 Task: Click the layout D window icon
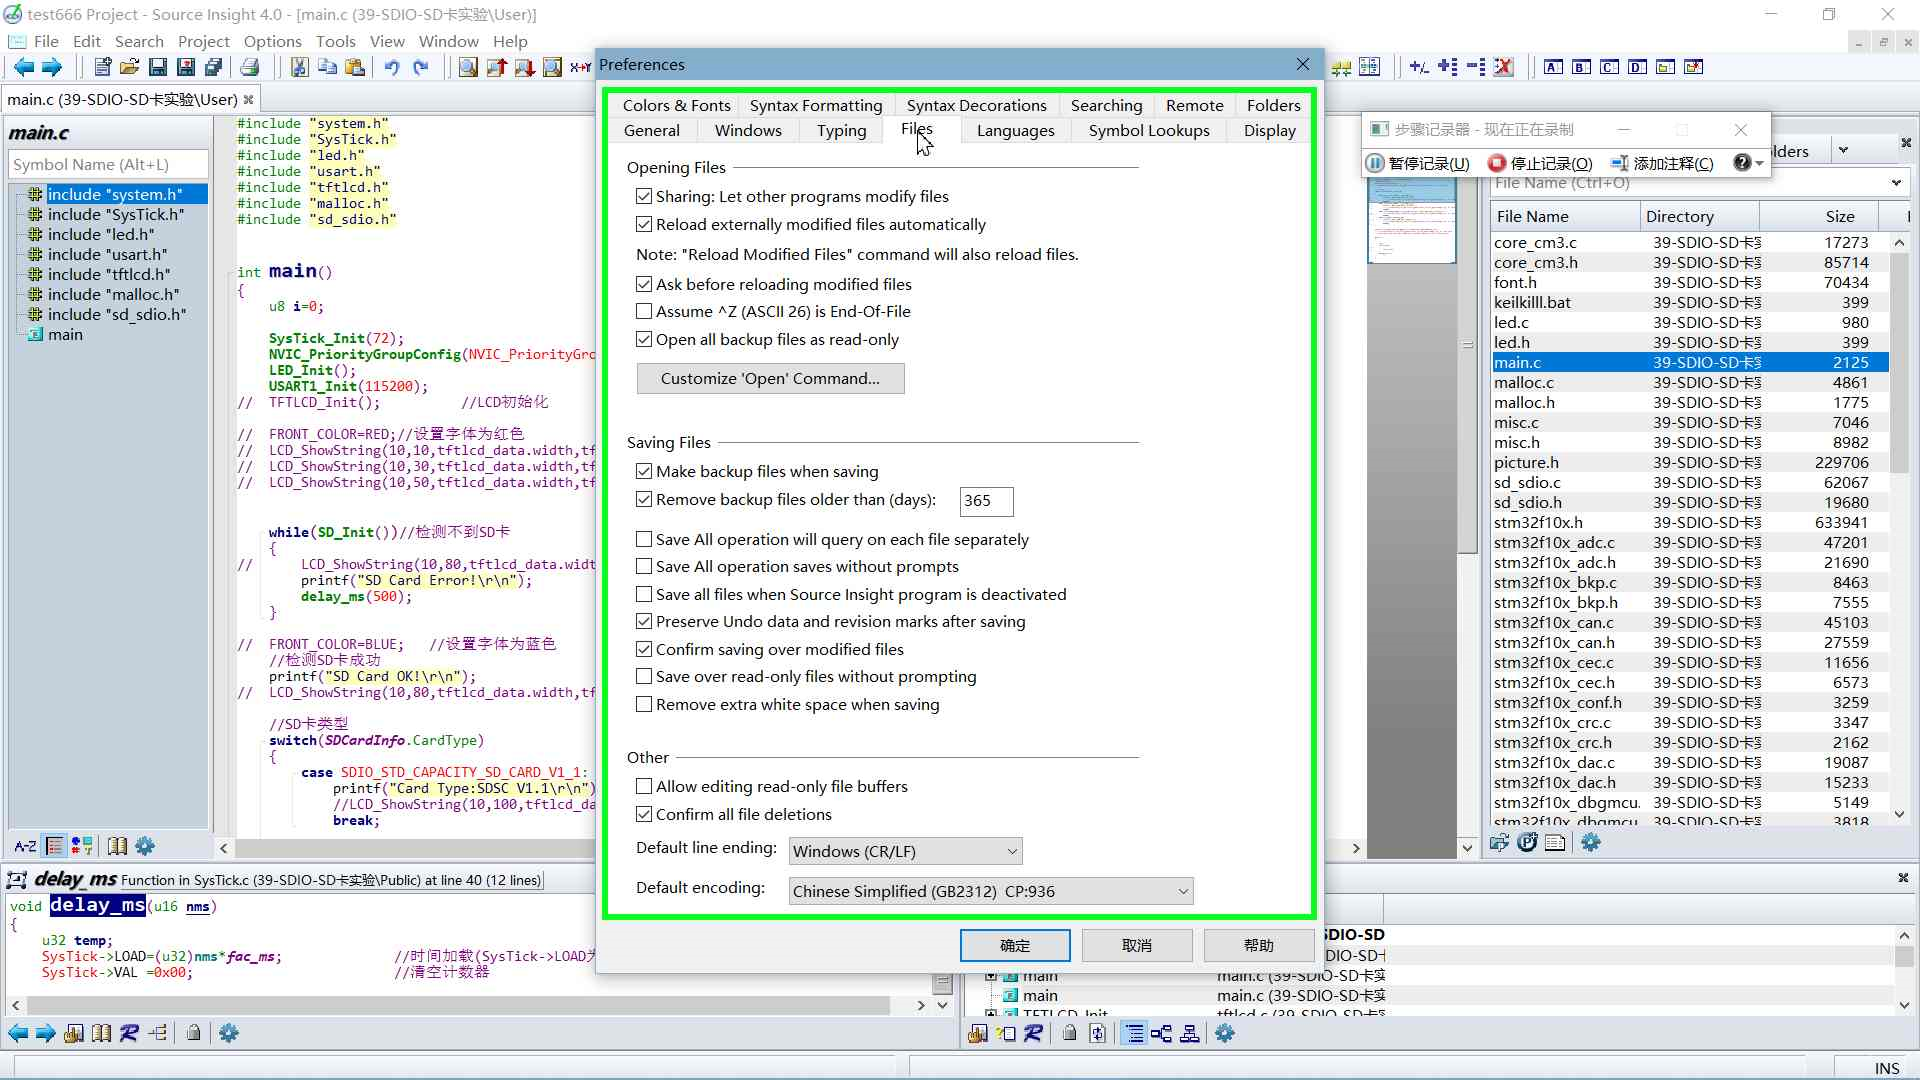[x=1637, y=67]
